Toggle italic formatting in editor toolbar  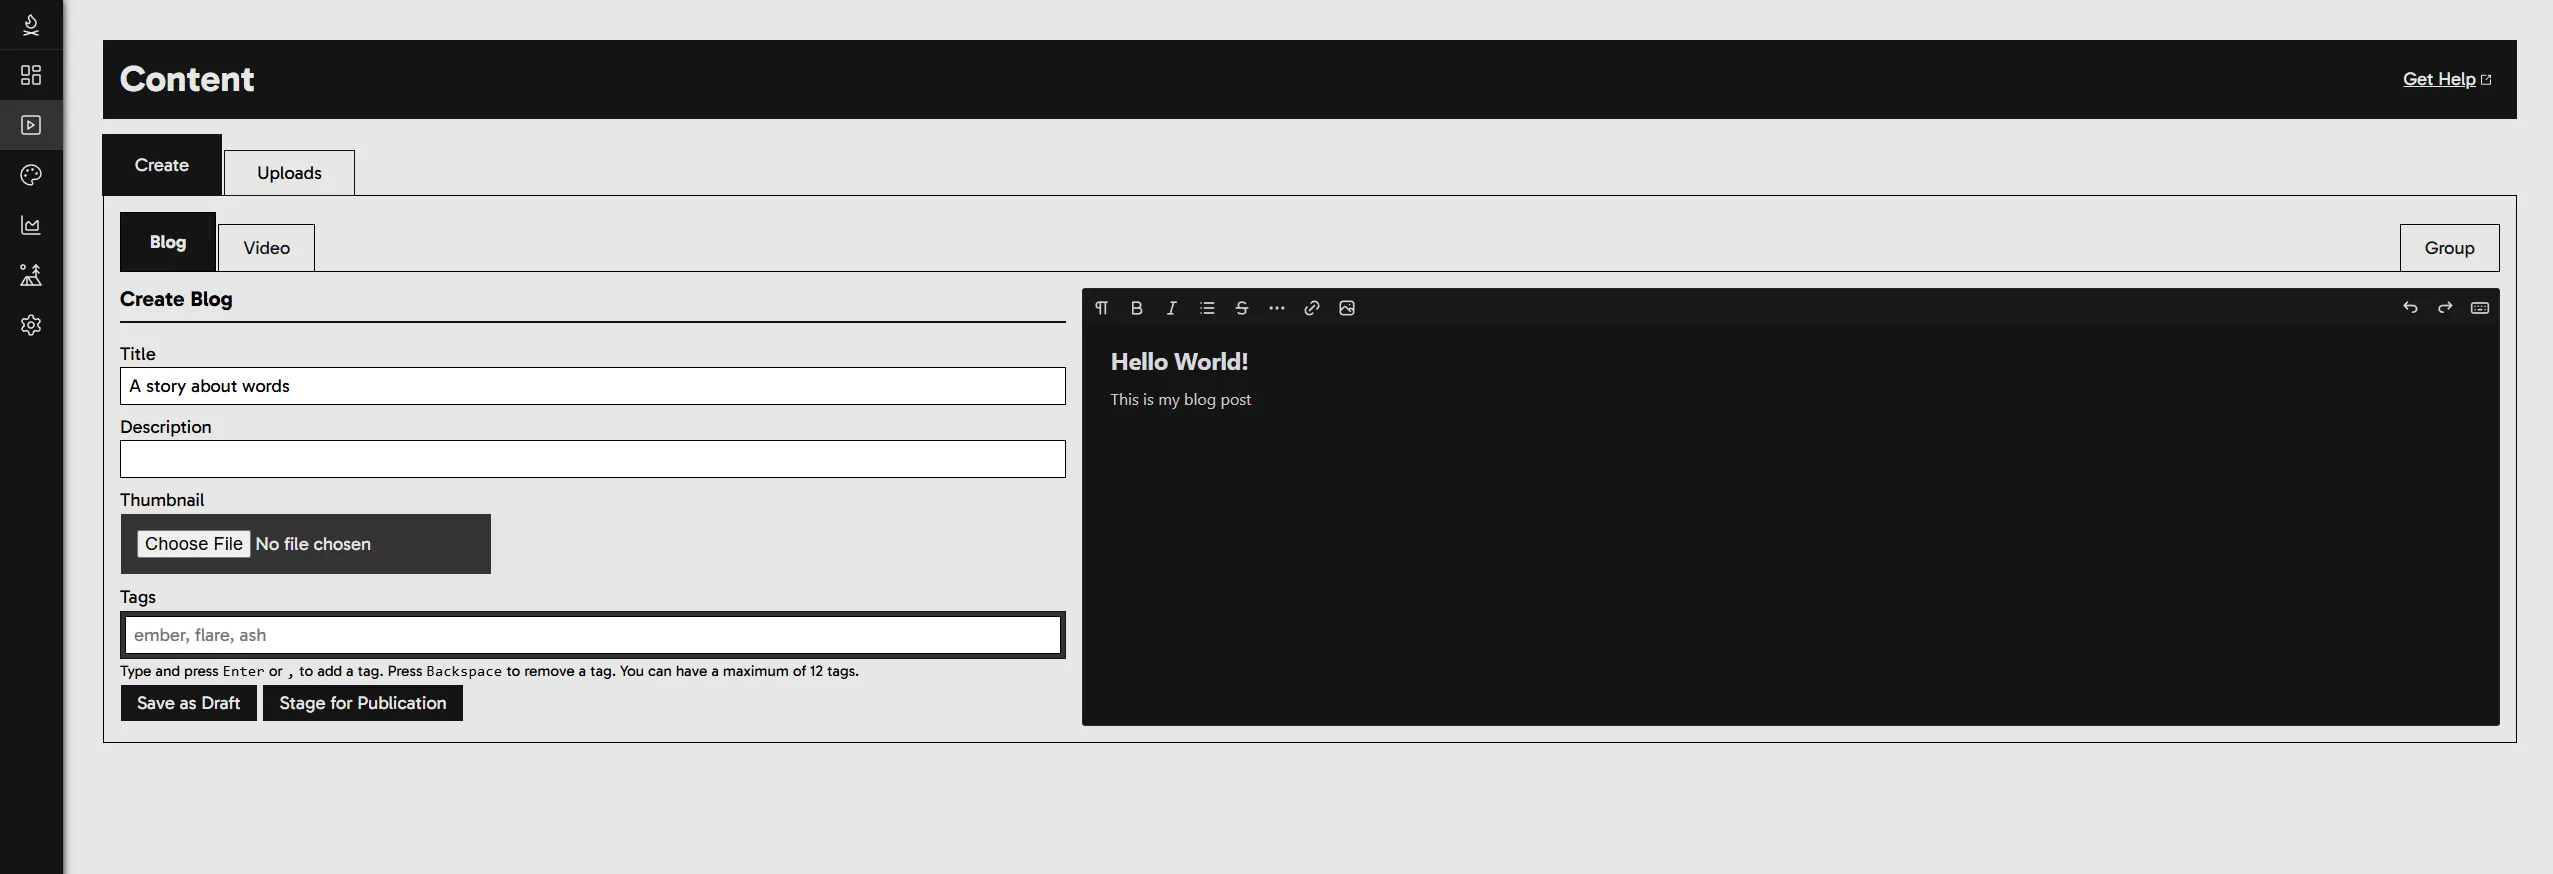coord(1171,308)
